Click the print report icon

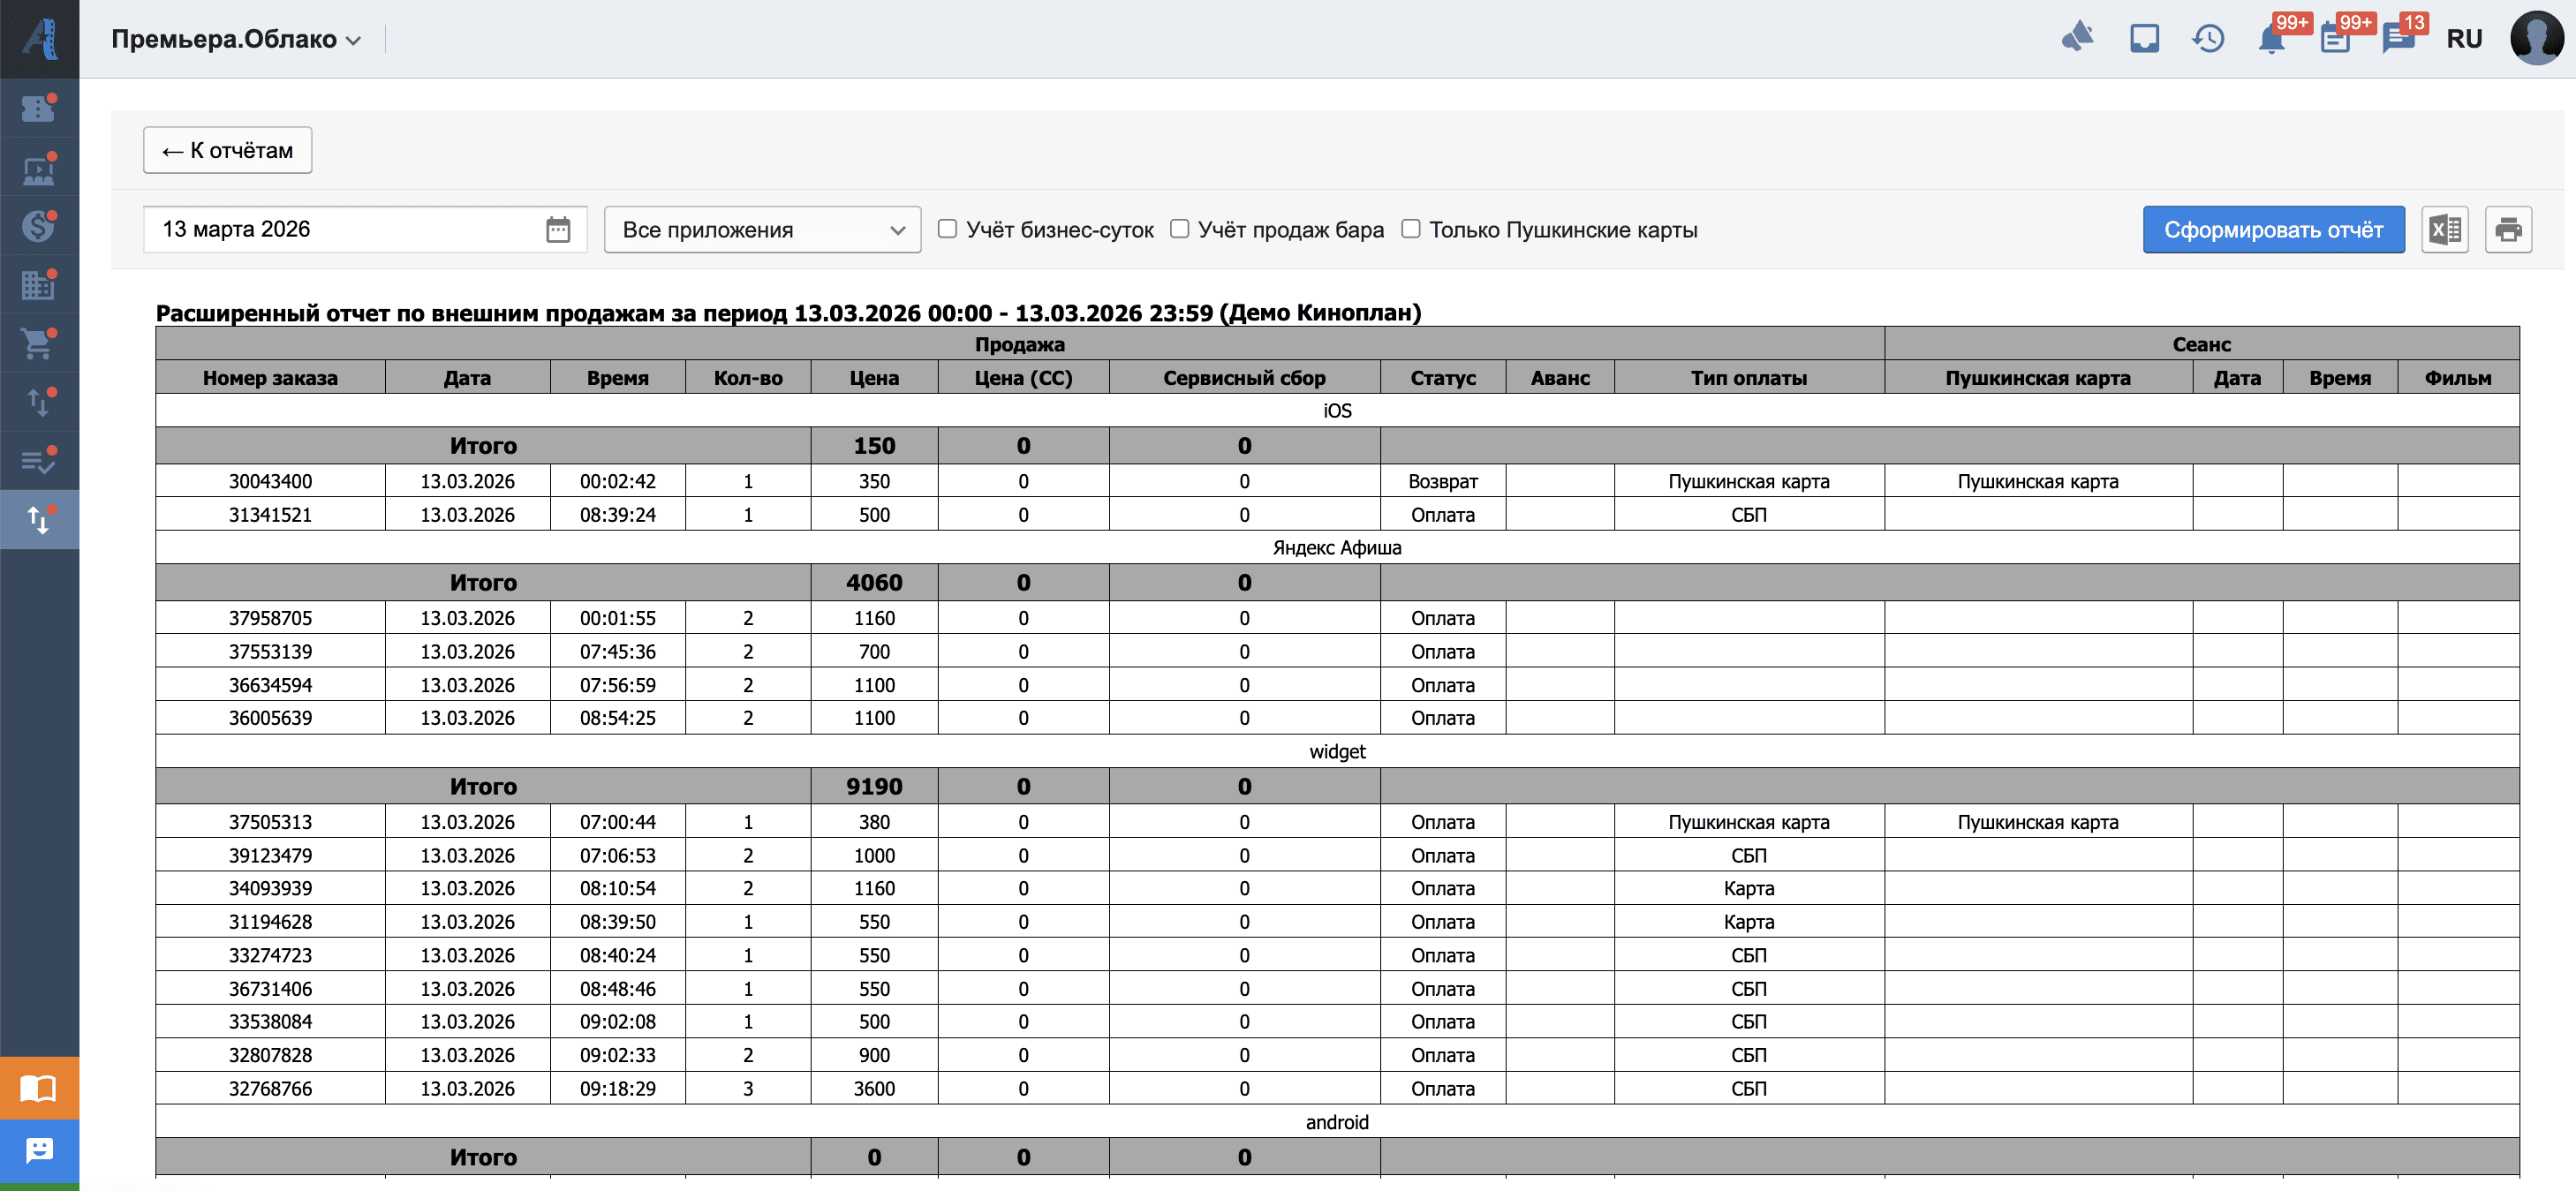(x=2507, y=230)
